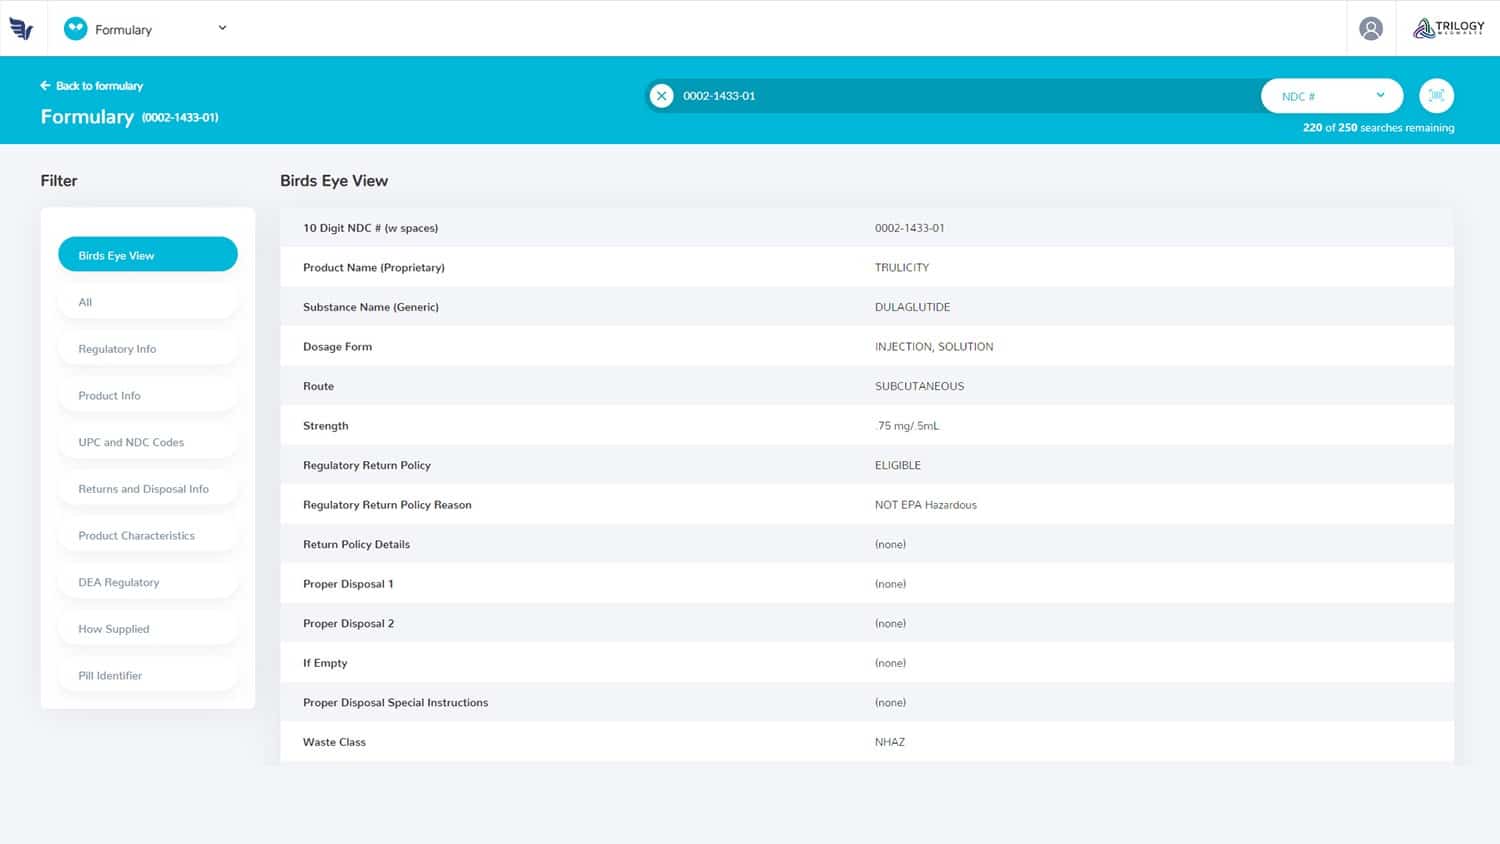Image resolution: width=1500 pixels, height=844 pixels.
Task: Click the NHAZ waste class value
Action: click(x=889, y=742)
